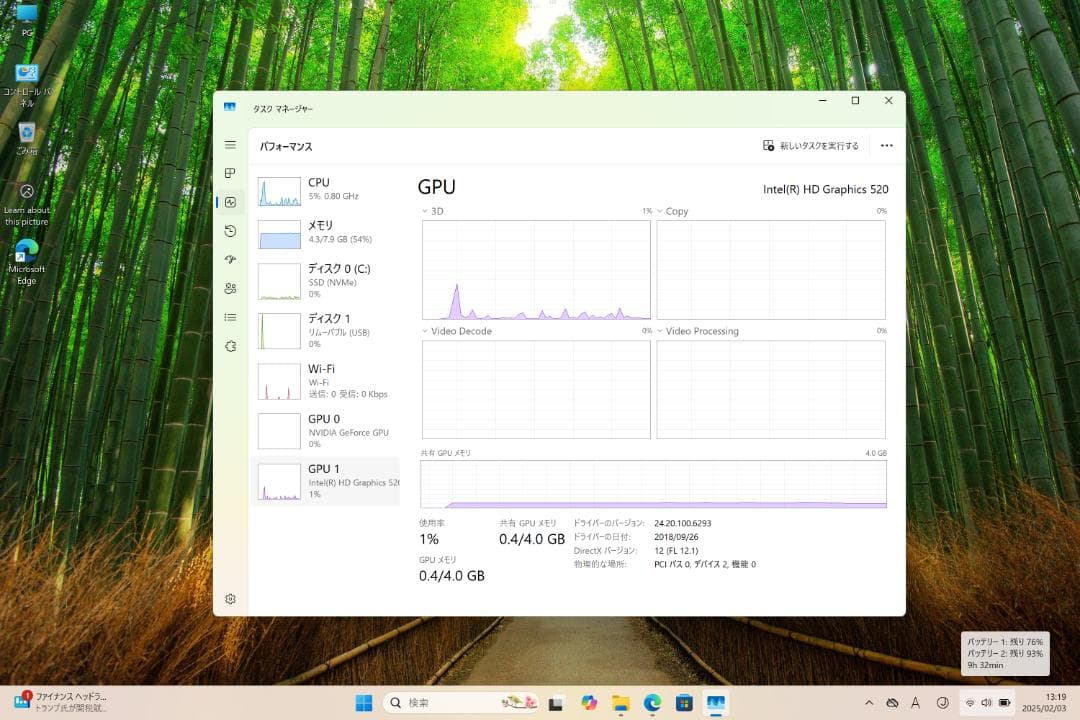1080x720 pixels.
Task: Toggle the navigation sidebar hamburger menu
Action: 230,144
